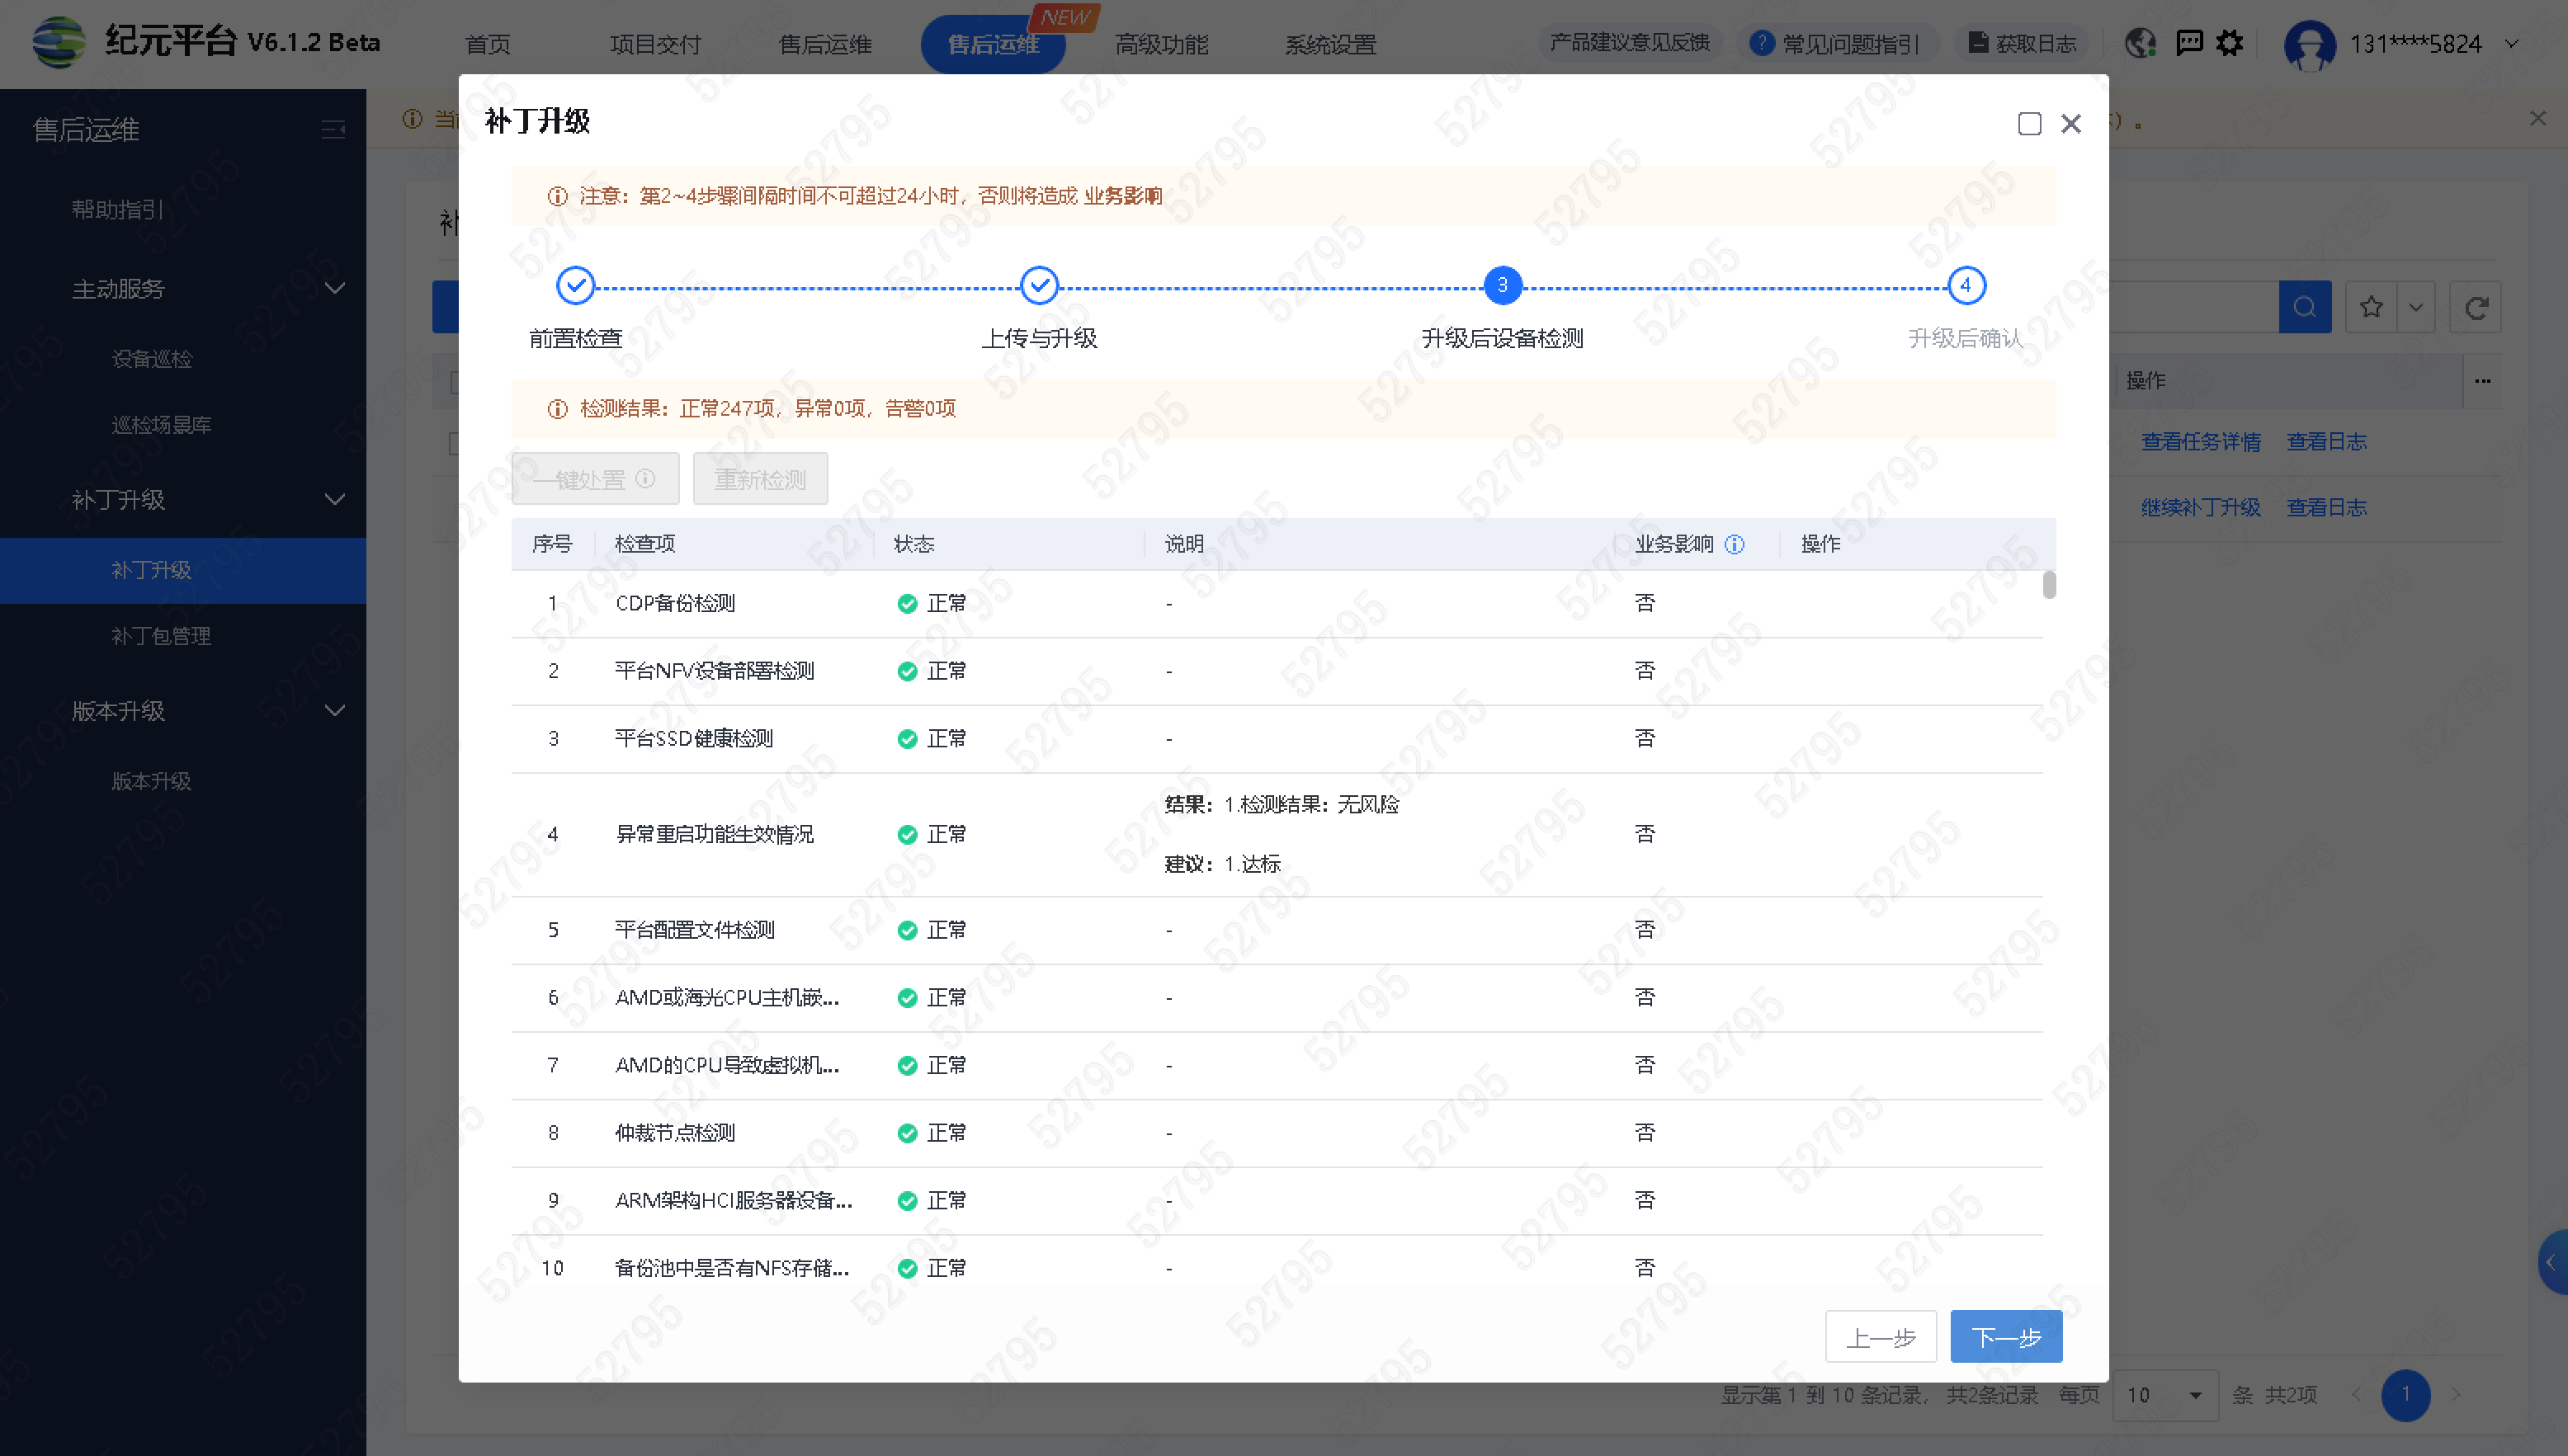The image size is (2568, 1456).
Task: Select 补丁包管理 in the sidebar
Action: (x=161, y=636)
